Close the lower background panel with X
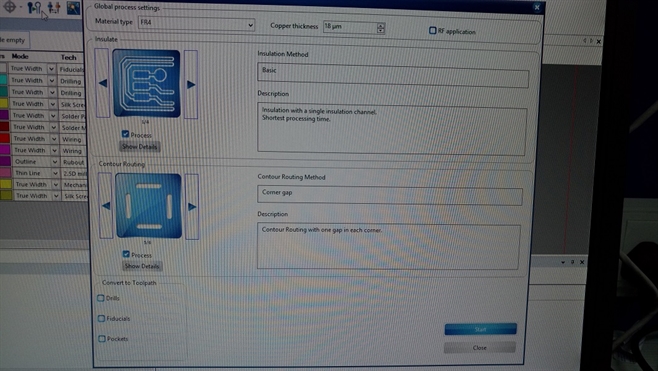 pos(582,262)
